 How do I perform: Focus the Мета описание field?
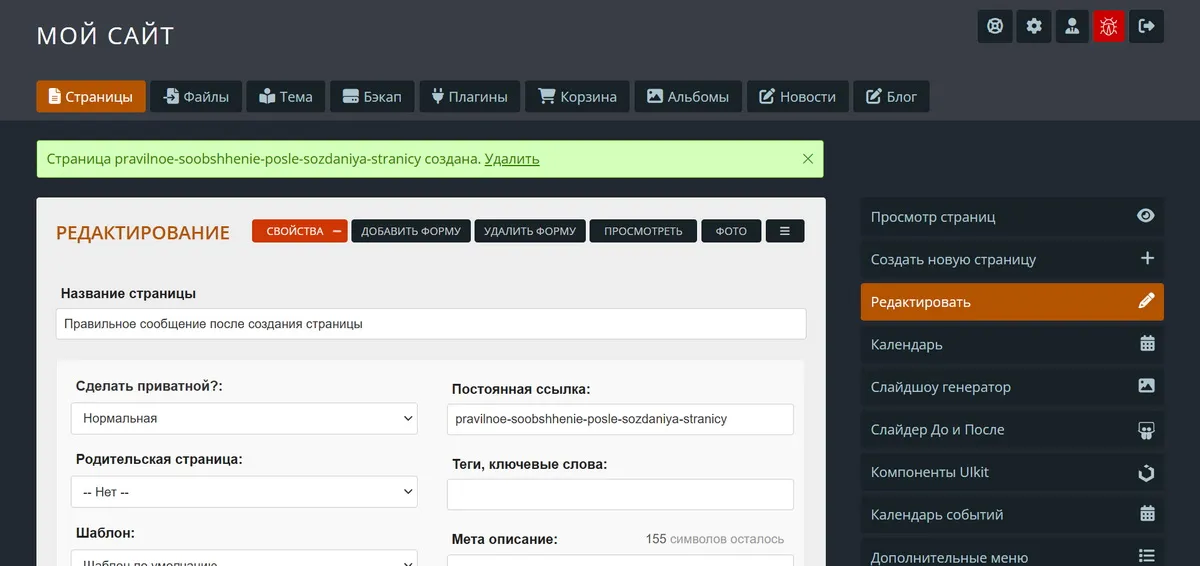click(620, 561)
